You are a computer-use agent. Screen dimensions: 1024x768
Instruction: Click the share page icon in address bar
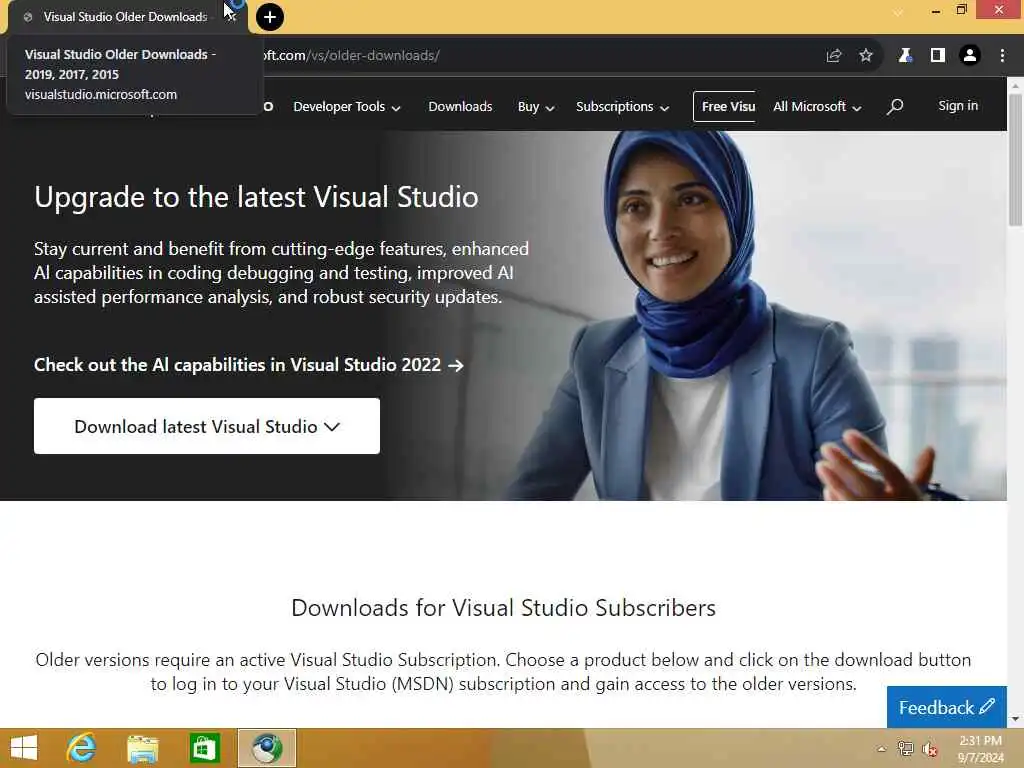pos(833,56)
